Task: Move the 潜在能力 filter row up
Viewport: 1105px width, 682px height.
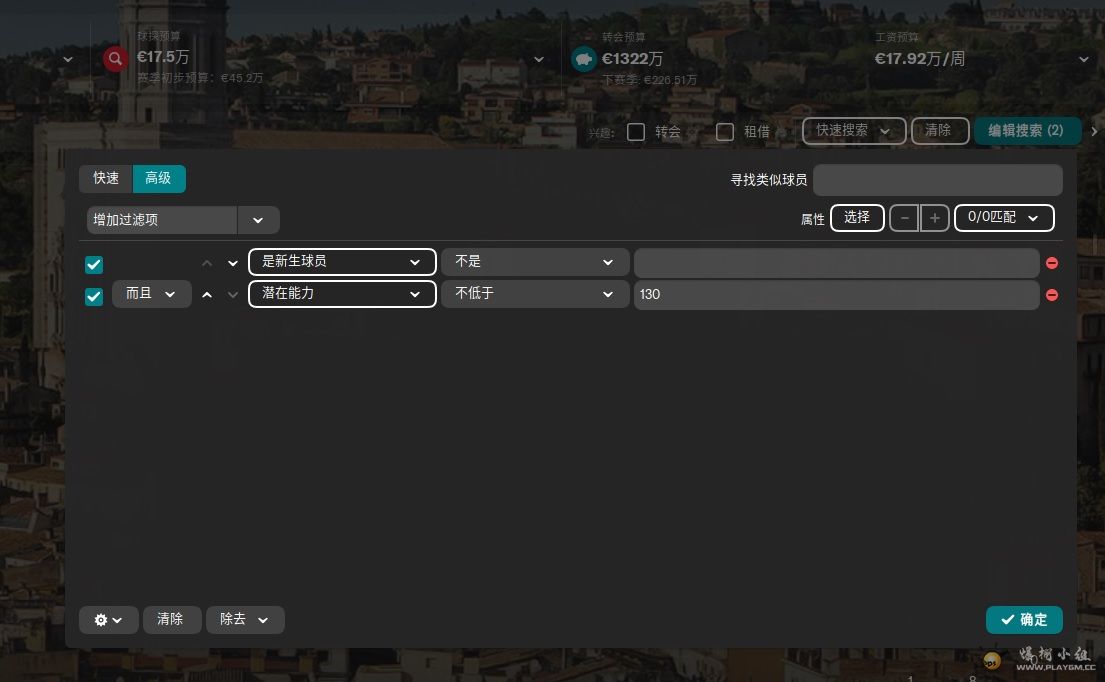Action: click(207, 295)
